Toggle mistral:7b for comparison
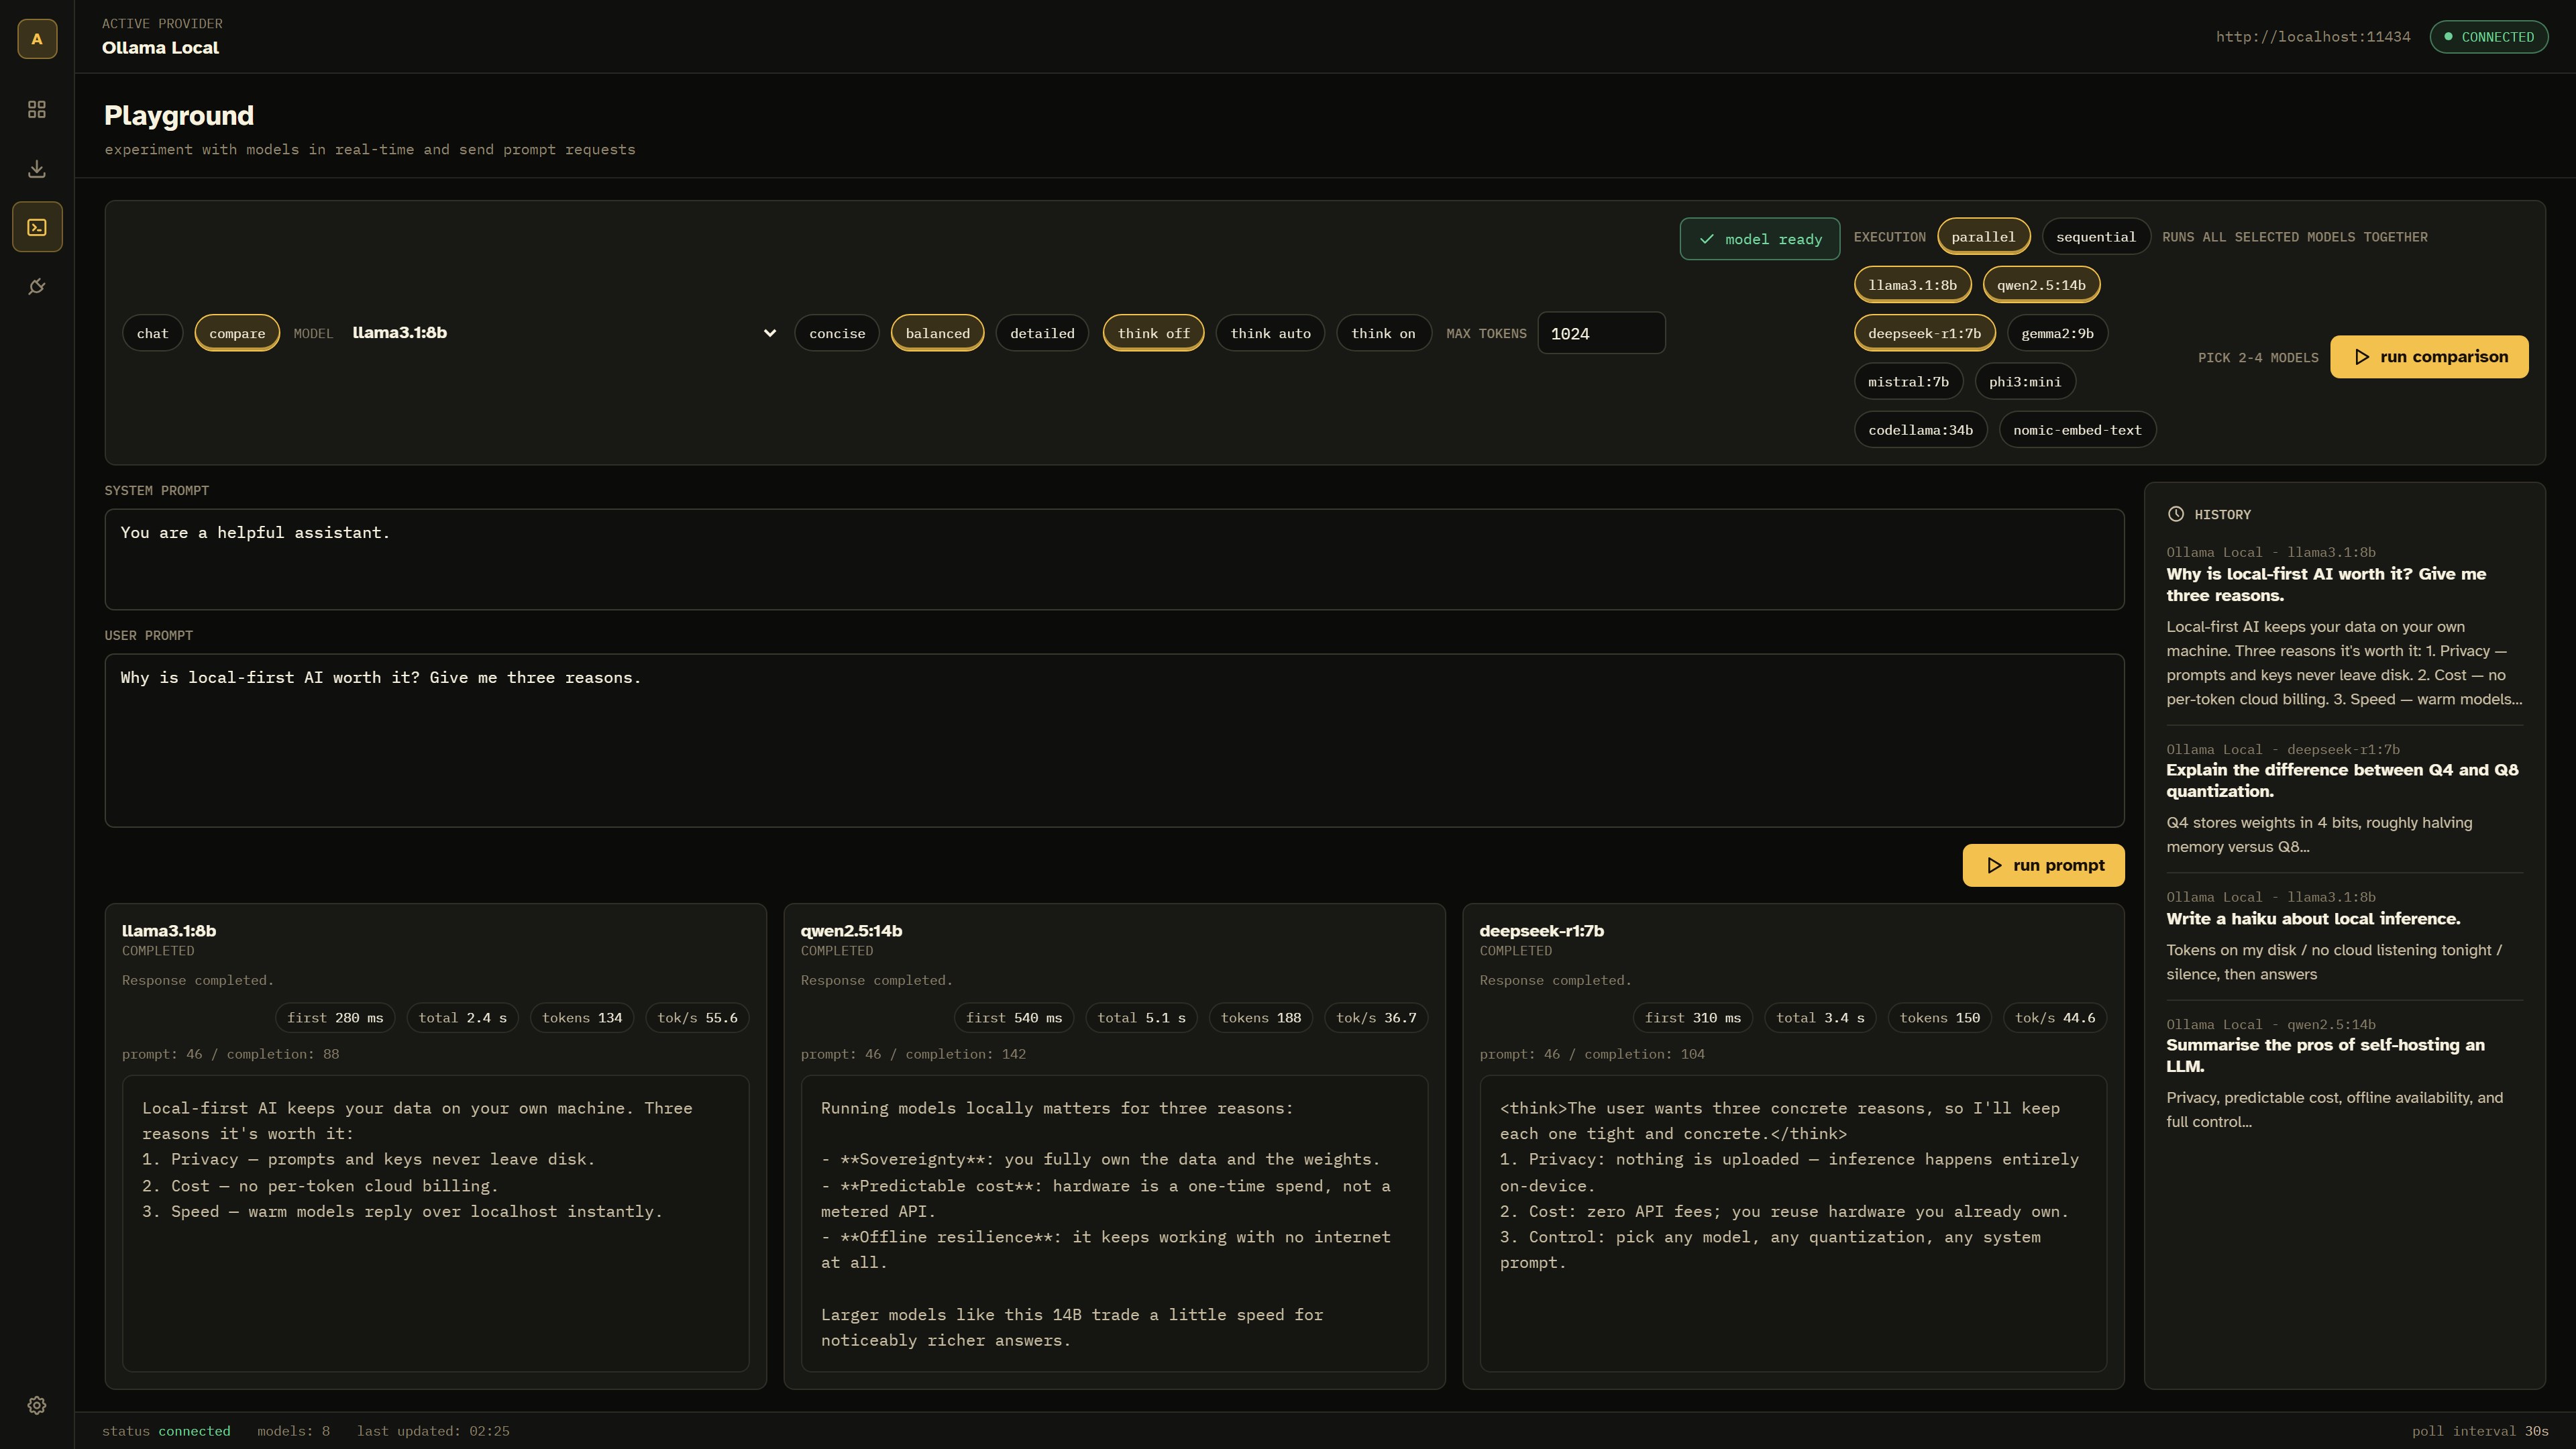This screenshot has height=1449, width=2576. (1908, 381)
